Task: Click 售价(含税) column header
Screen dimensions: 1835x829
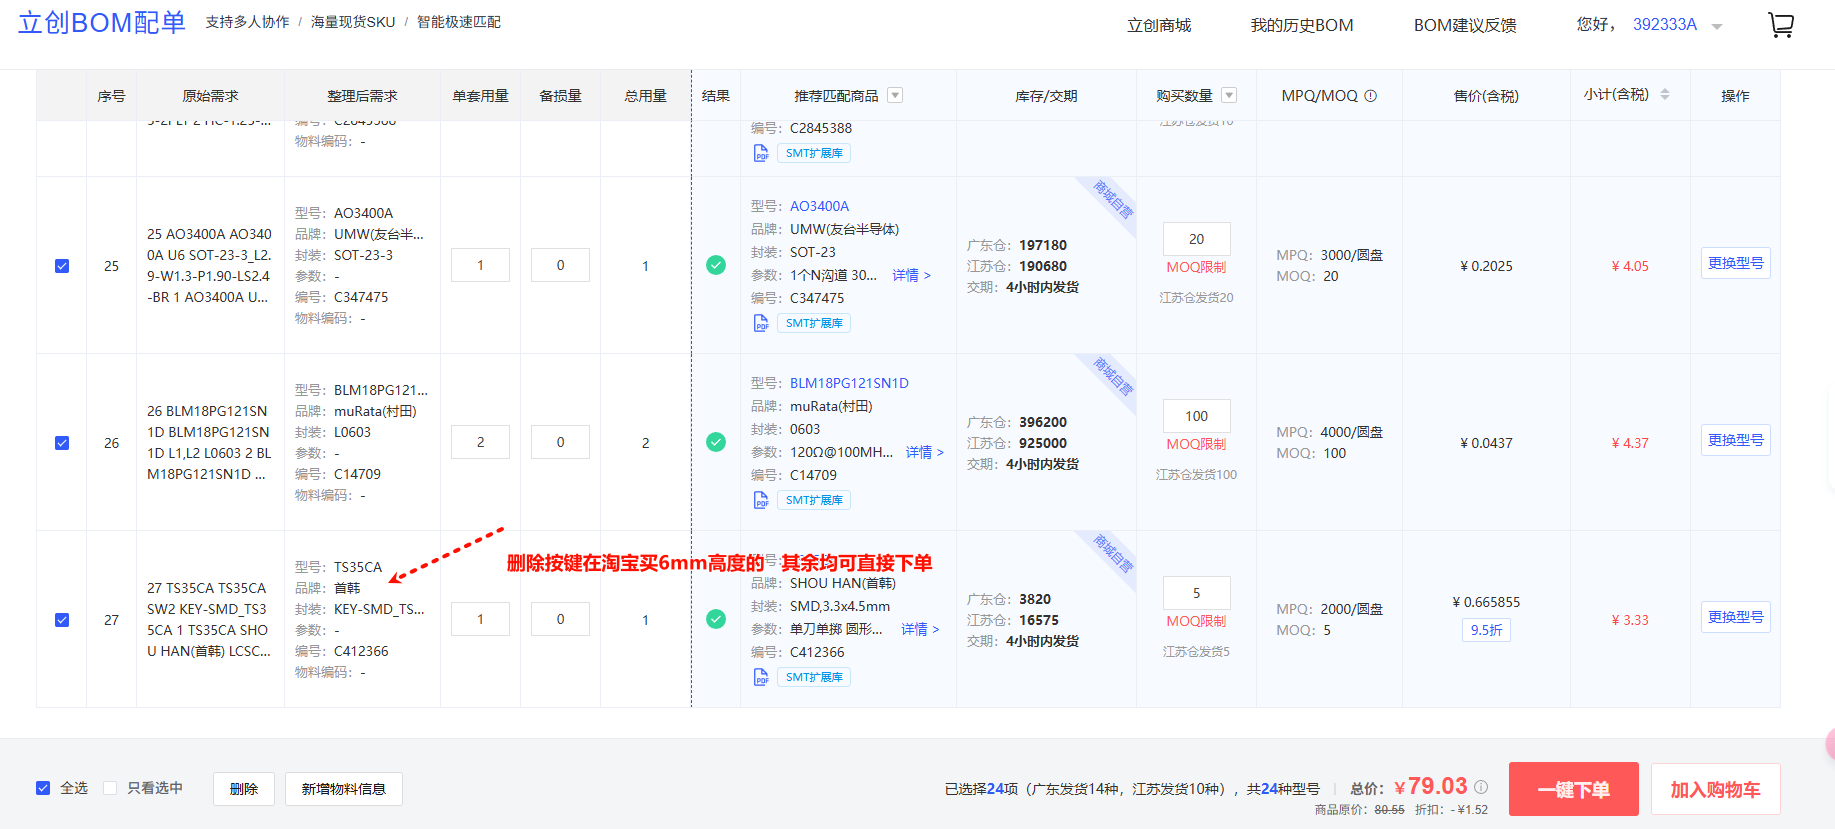Action: (x=1486, y=96)
